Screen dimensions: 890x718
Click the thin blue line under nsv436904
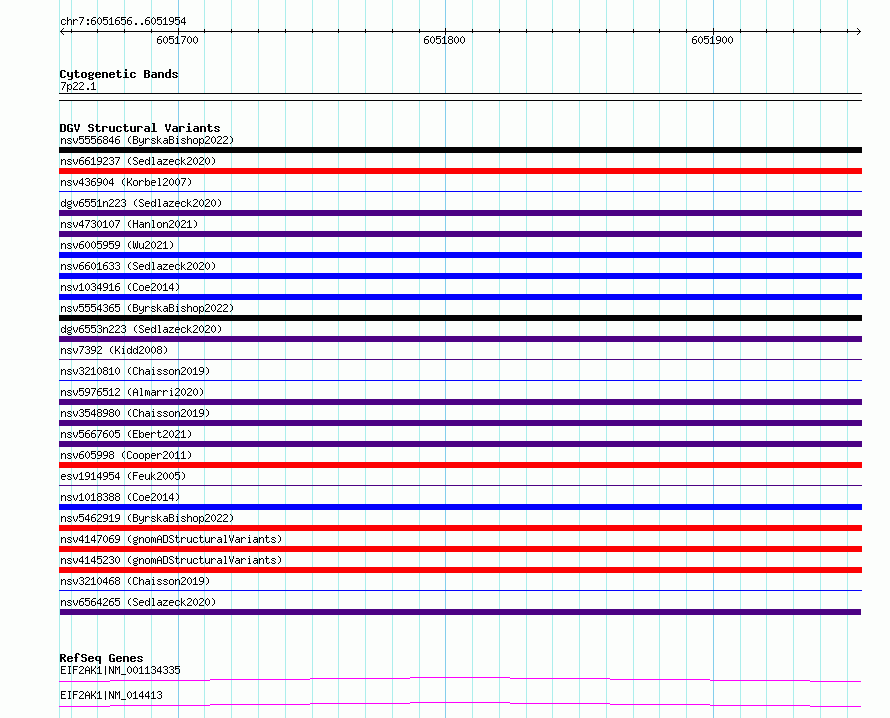click(460, 192)
